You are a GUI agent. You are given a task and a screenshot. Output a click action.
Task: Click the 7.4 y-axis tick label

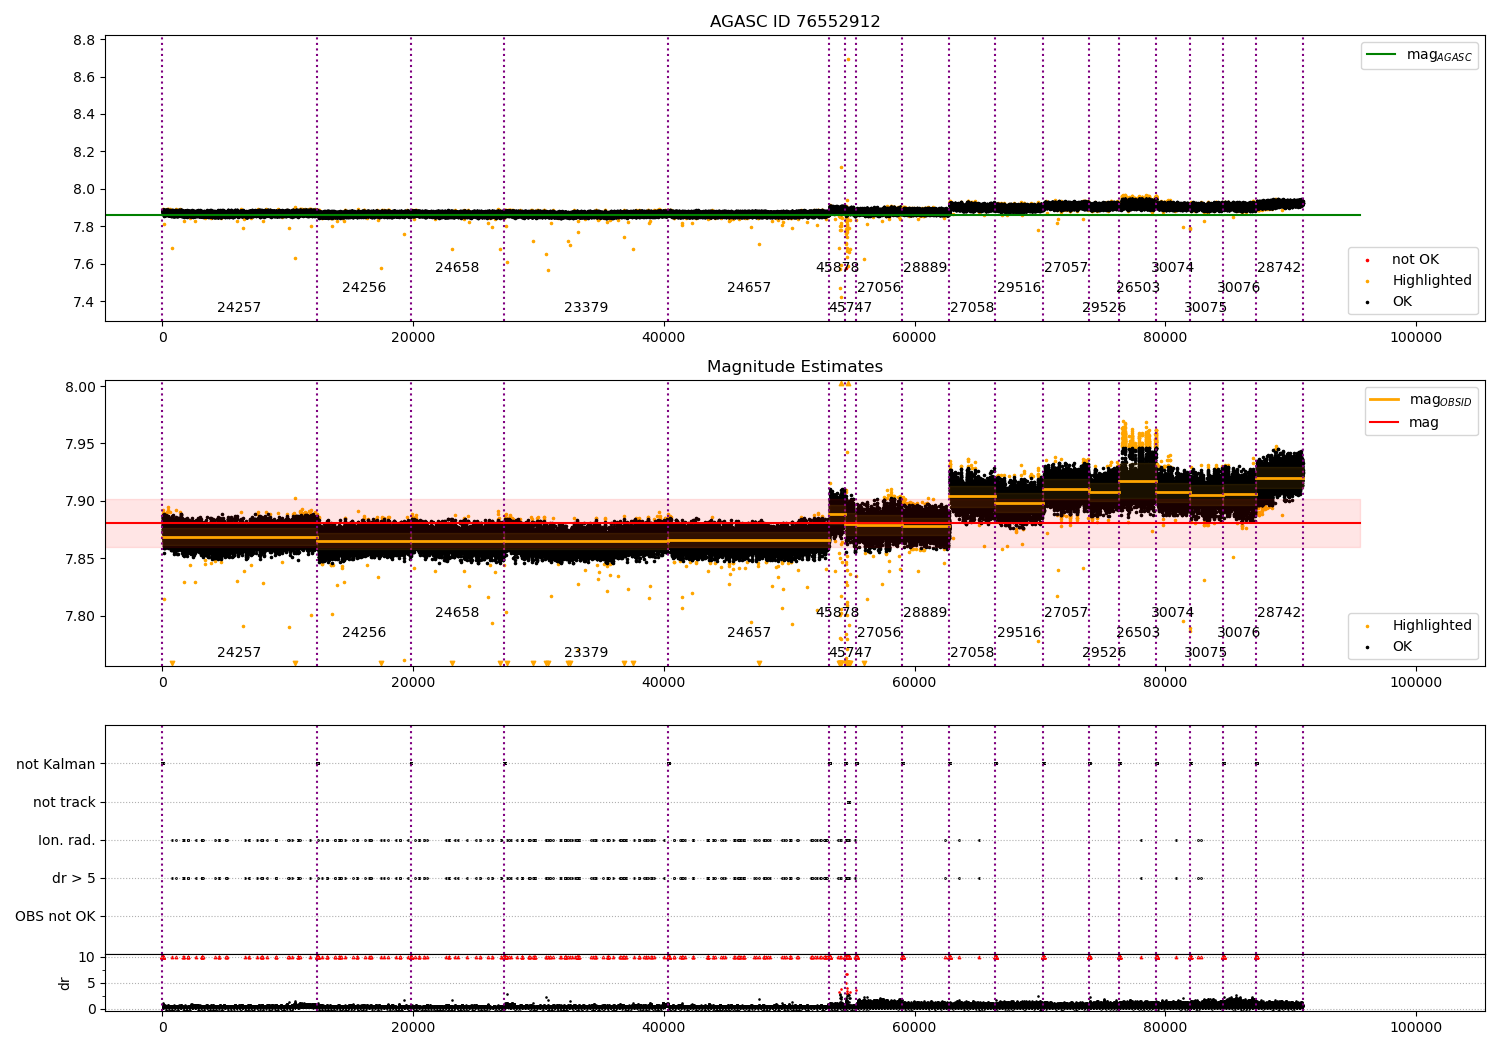pyautogui.click(x=84, y=303)
